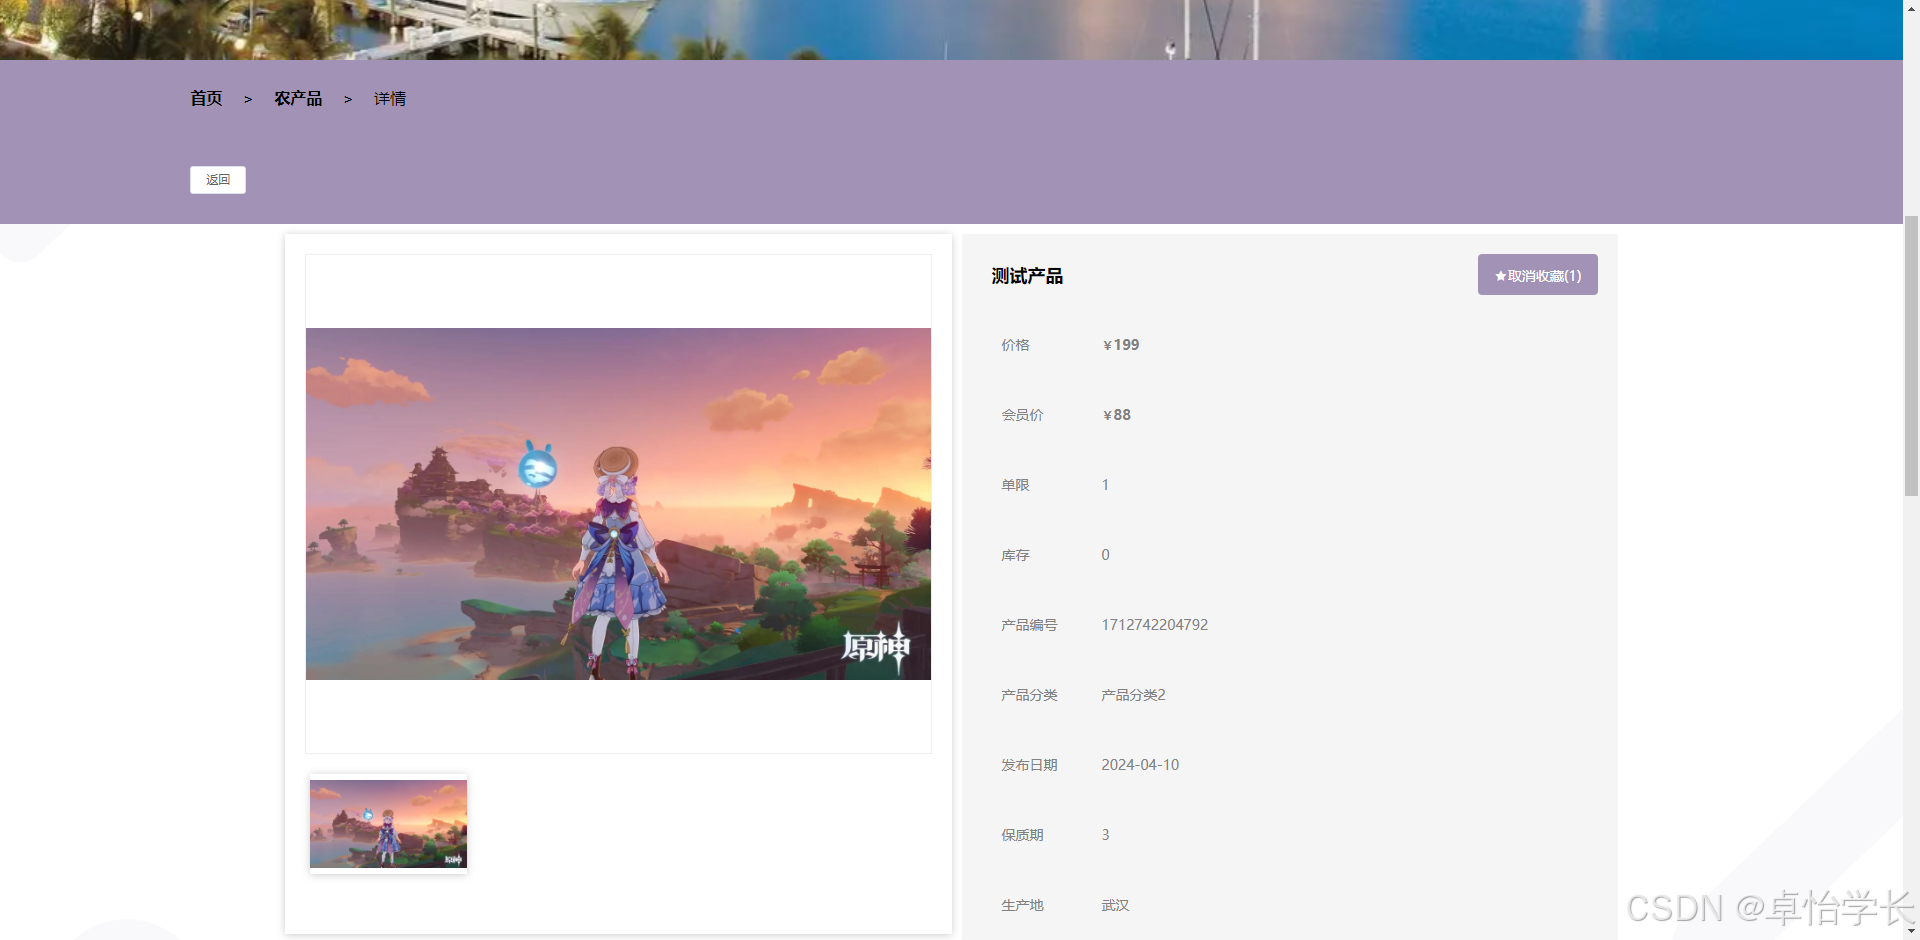Click the 保质期 label
Screen dimensions: 1920x940
pyautogui.click(x=1022, y=835)
